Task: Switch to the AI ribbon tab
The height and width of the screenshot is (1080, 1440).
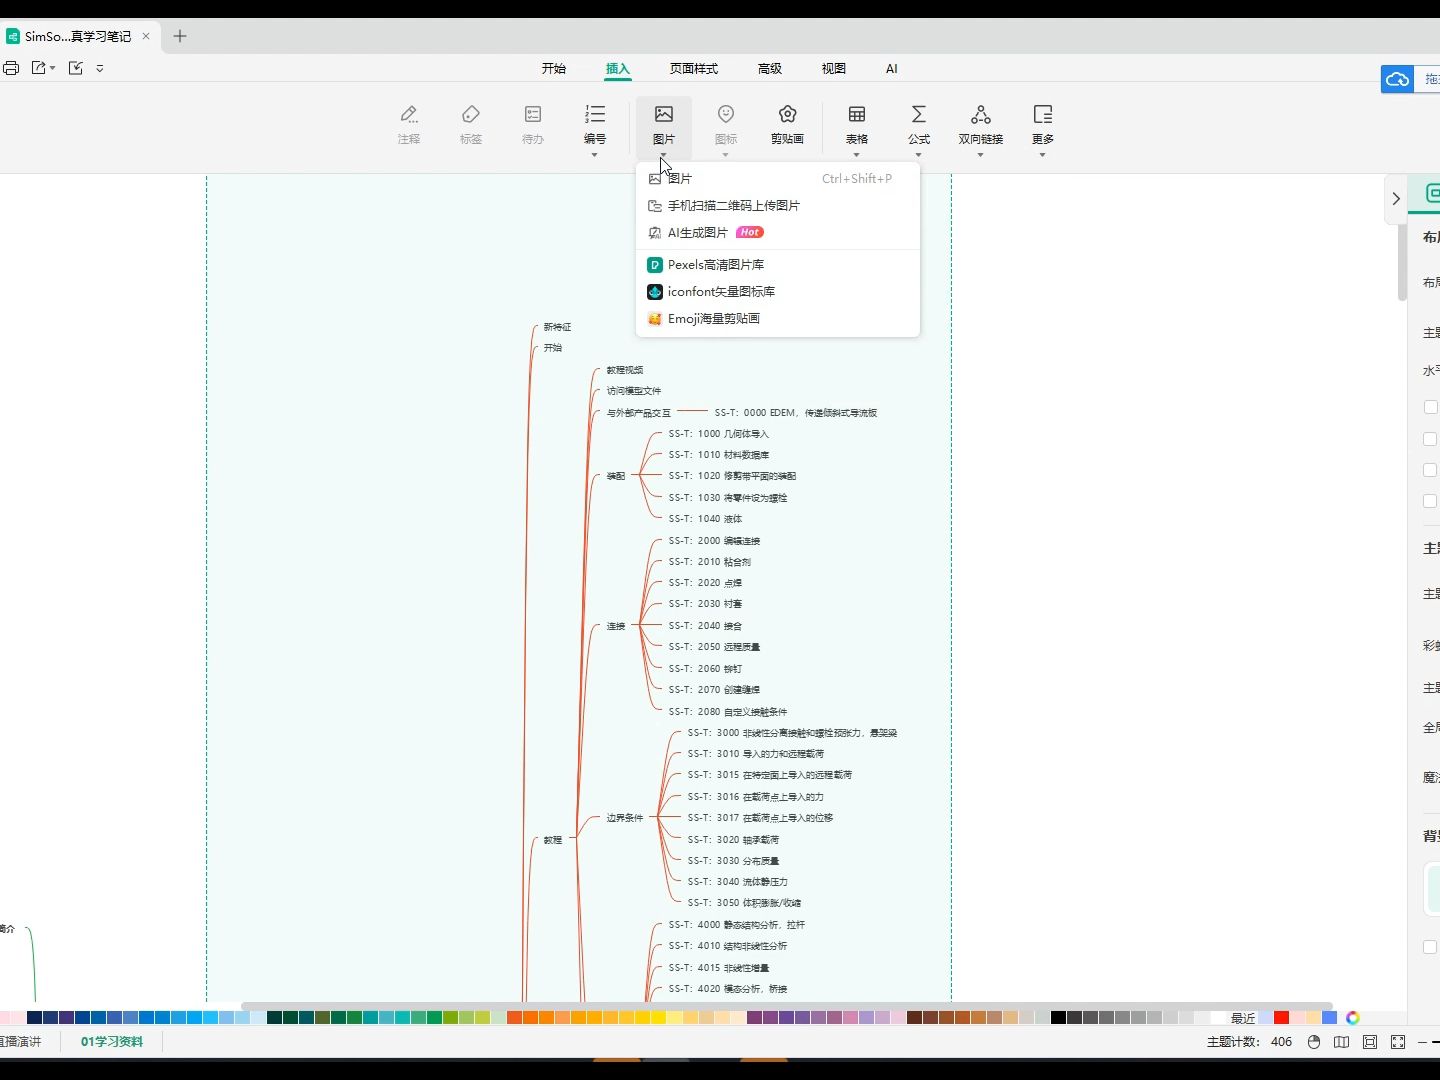Action: tap(892, 69)
